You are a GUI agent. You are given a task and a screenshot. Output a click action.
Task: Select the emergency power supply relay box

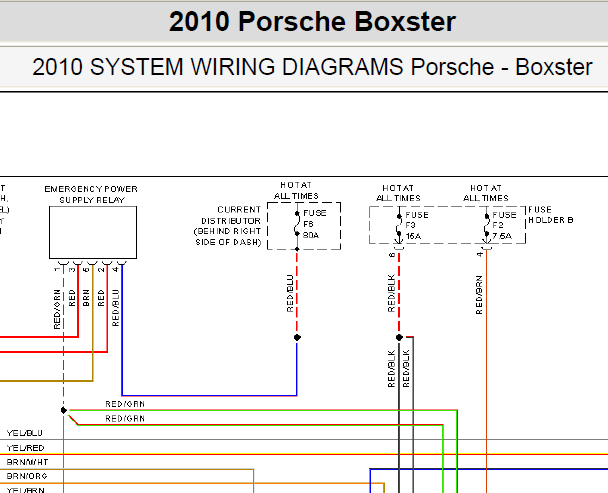[93, 232]
